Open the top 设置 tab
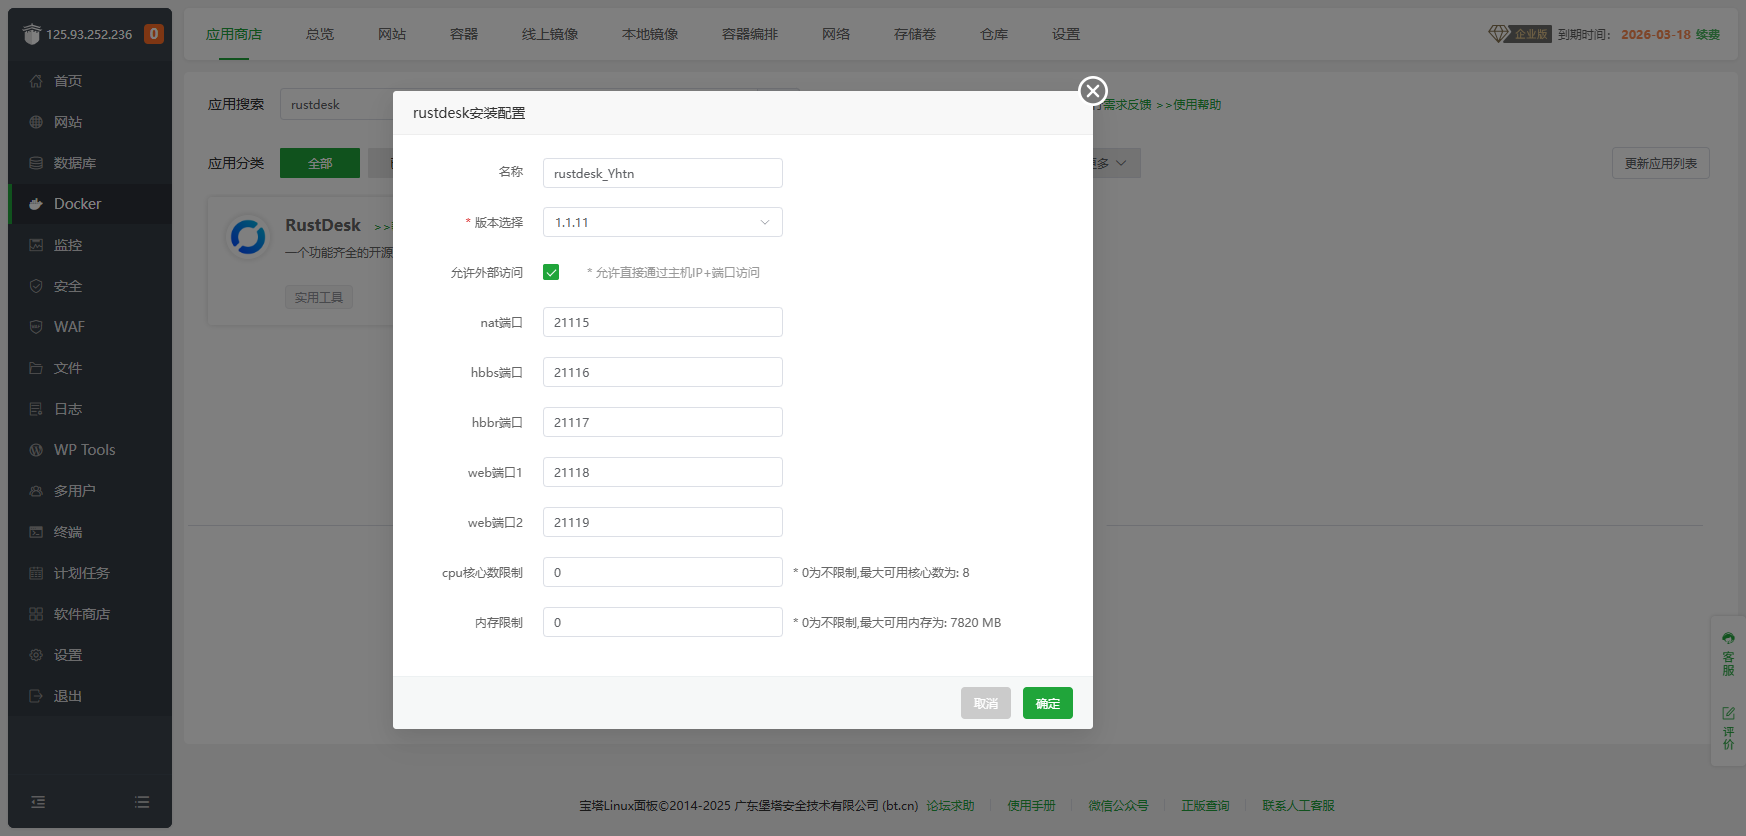 click(1066, 34)
